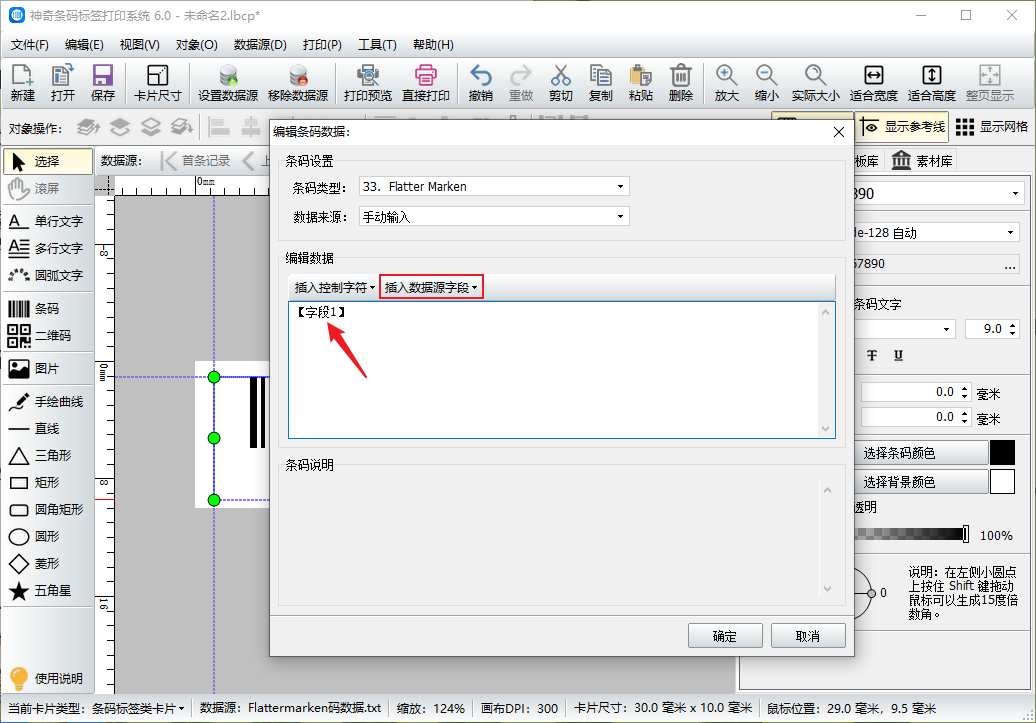Click 设置数据源 toolbar icon
Image resolution: width=1036 pixels, height=723 pixels.
point(228,83)
